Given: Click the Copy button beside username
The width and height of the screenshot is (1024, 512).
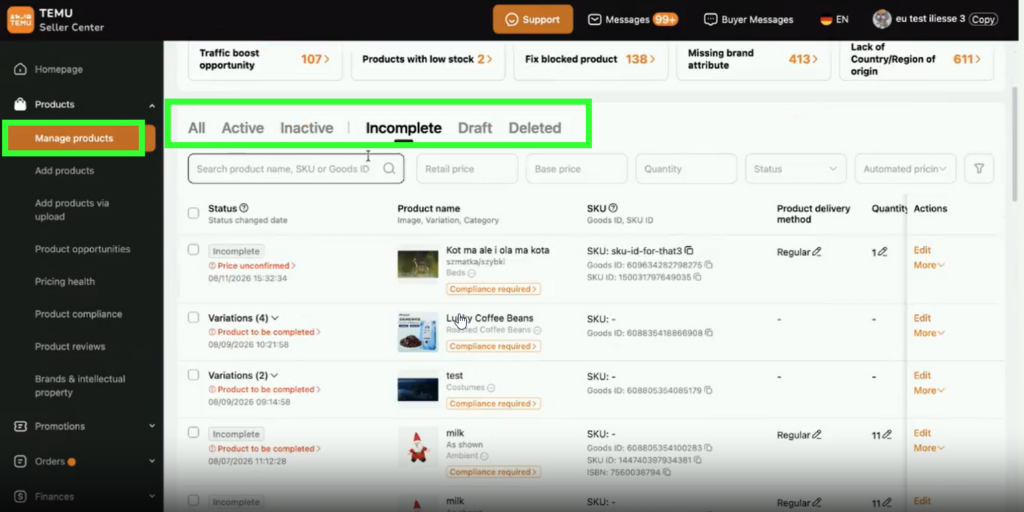Looking at the screenshot, I should coord(983,20).
